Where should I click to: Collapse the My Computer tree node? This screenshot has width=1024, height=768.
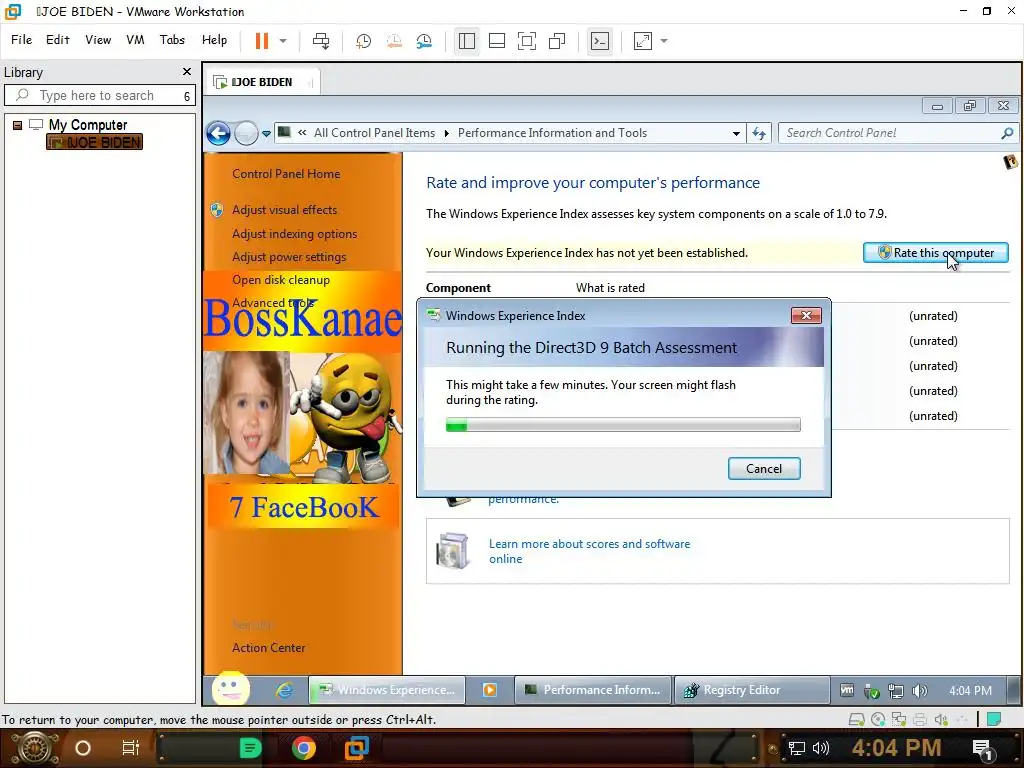pos(18,125)
